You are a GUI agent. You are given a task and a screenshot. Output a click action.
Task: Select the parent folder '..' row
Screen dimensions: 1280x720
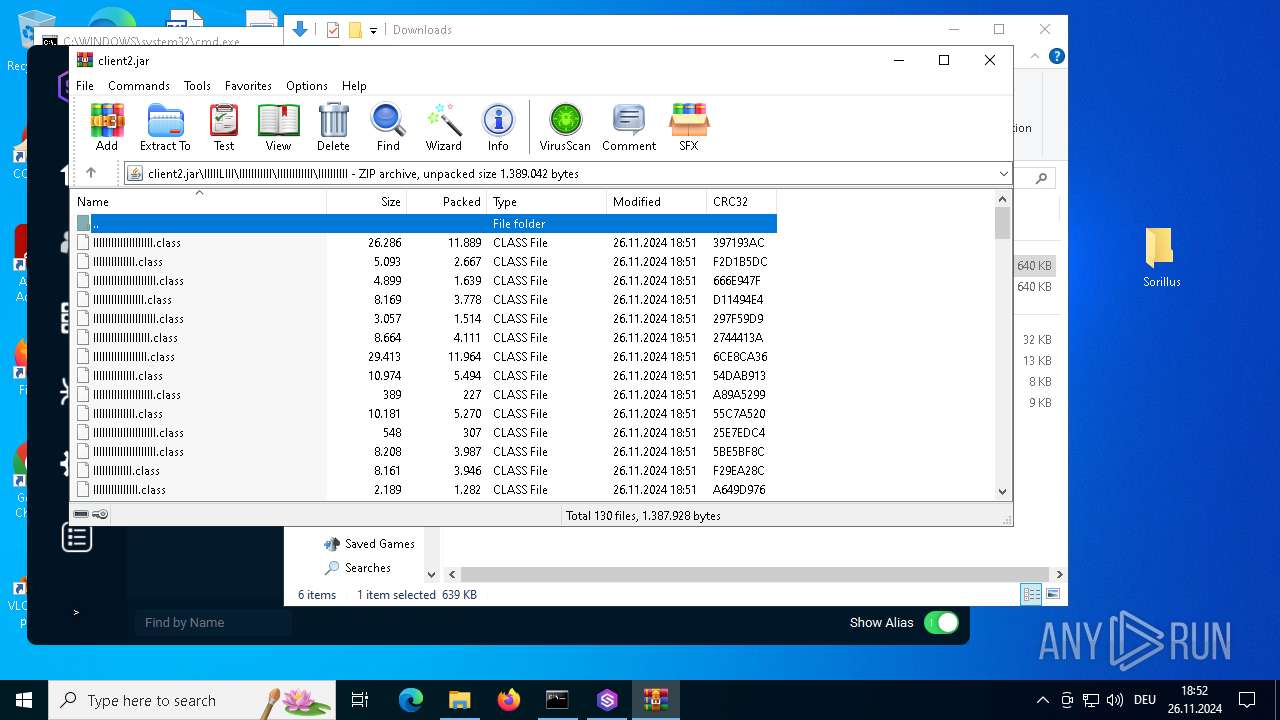point(425,224)
